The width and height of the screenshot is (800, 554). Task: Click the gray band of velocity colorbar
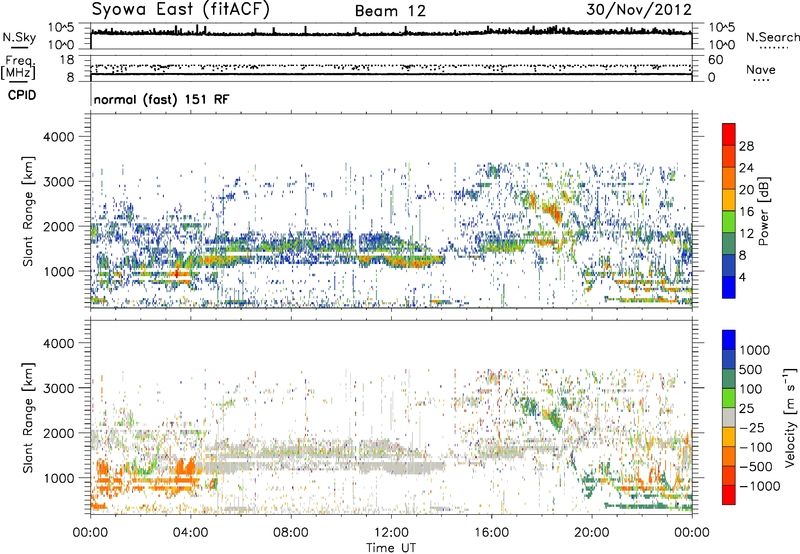[729, 418]
